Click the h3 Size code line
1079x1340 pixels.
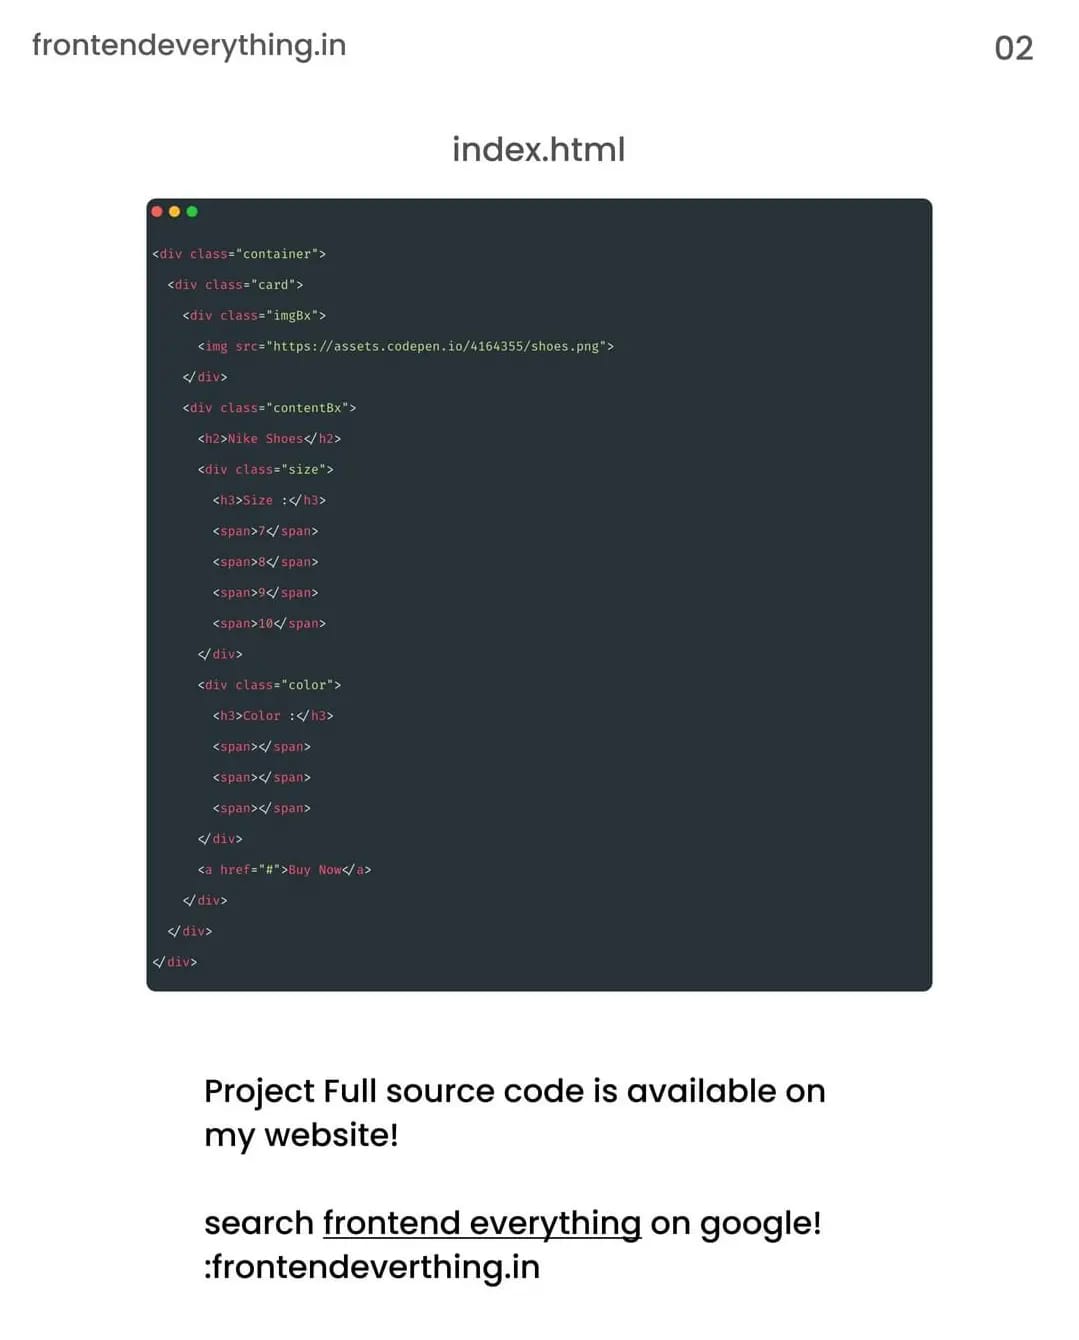(x=269, y=500)
